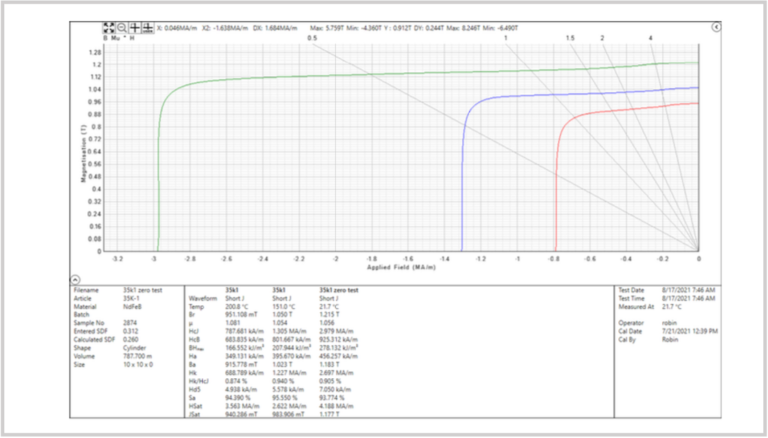Screen dimensions: 768x438
Task: Select the 35k1 zero test column header
Action: coord(336,290)
